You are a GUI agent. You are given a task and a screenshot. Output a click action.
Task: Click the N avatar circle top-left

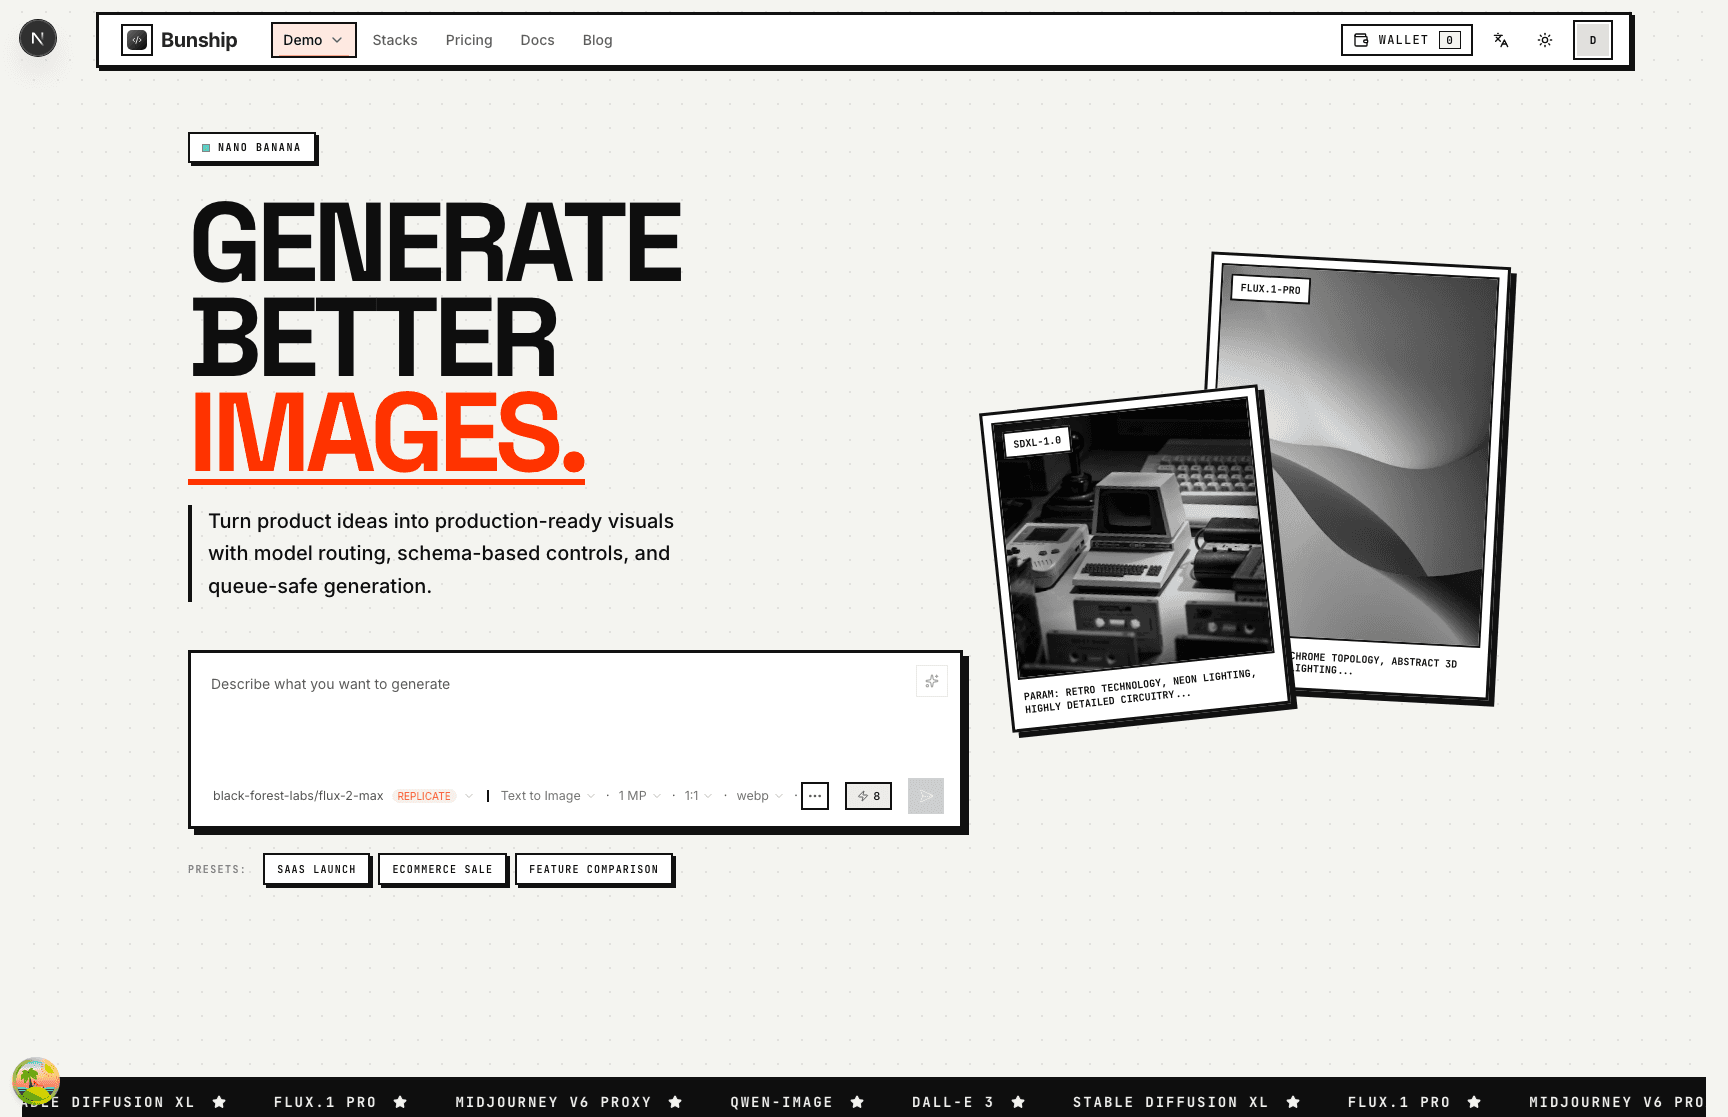[x=37, y=38]
